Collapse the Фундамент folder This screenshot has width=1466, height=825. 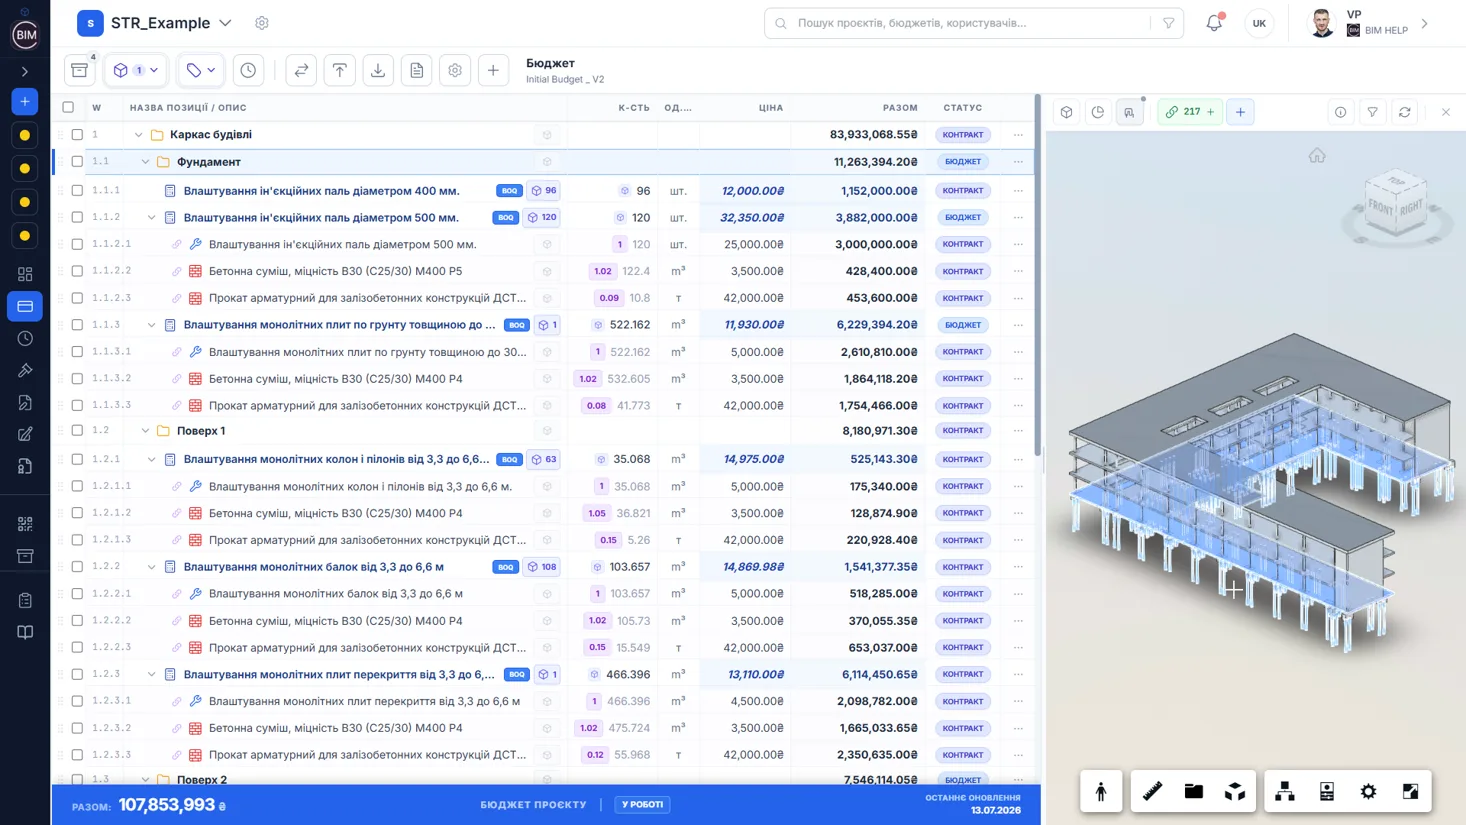(x=145, y=161)
